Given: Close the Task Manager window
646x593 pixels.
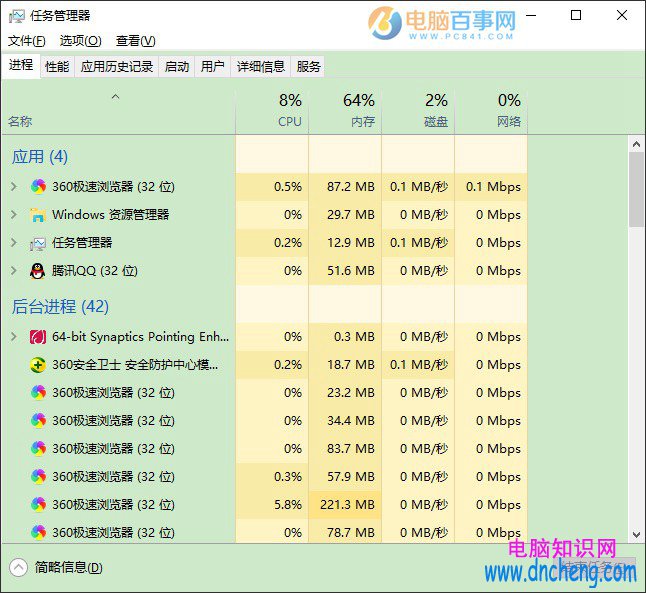Looking at the screenshot, I should coord(622,16).
